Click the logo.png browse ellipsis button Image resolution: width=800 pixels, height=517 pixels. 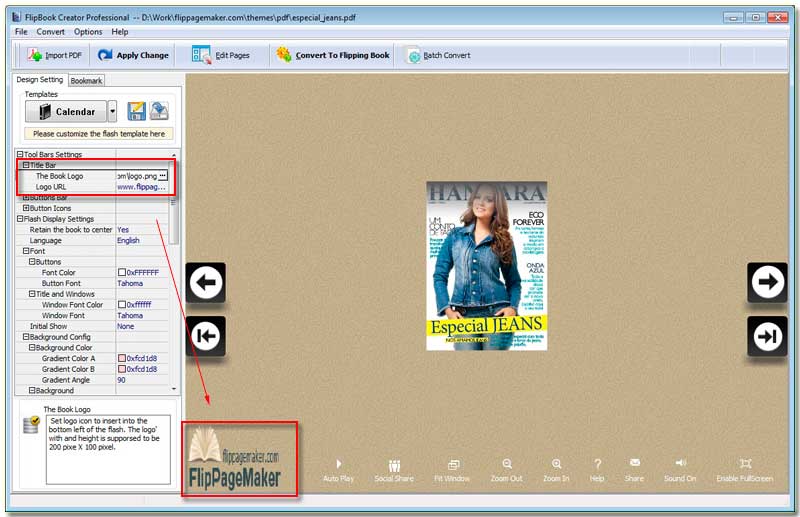coord(163,176)
